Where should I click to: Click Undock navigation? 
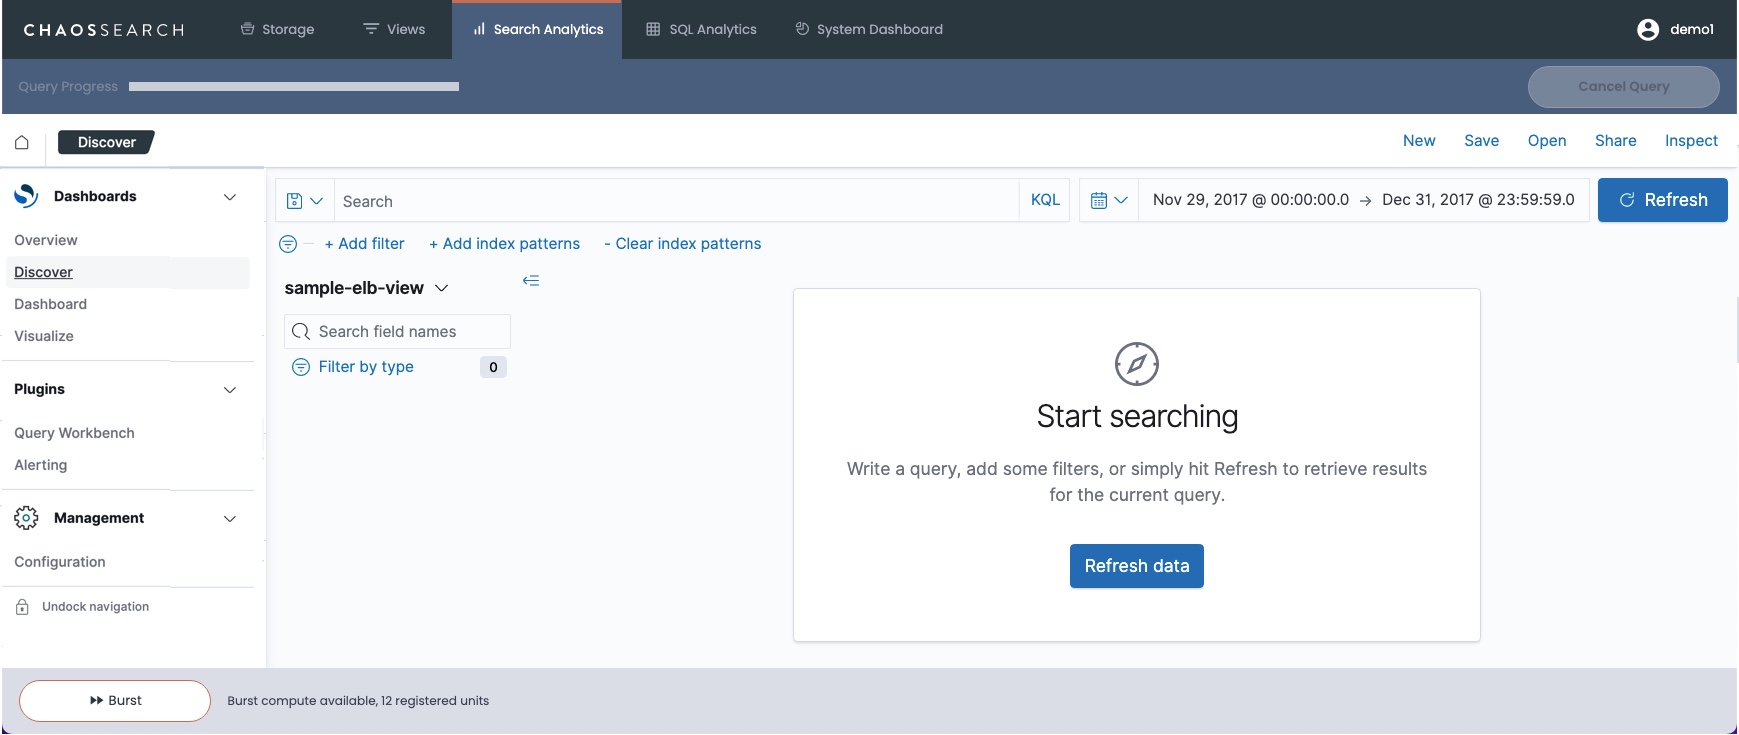pos(95,607)
